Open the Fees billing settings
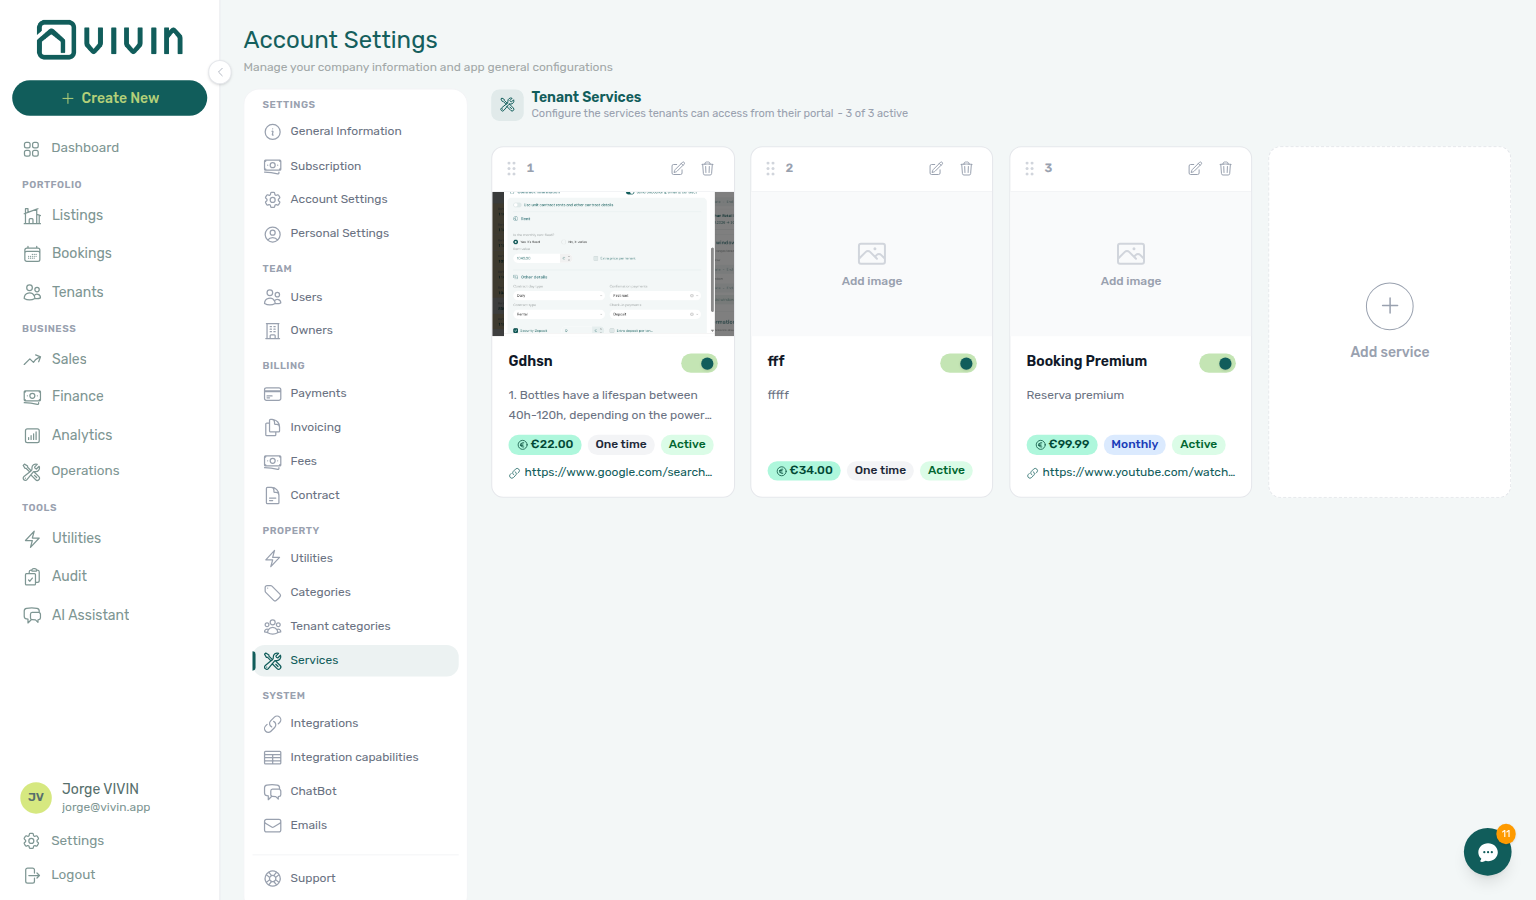The height and width of the screenshot is (900, 1536). tap(303, 462)
